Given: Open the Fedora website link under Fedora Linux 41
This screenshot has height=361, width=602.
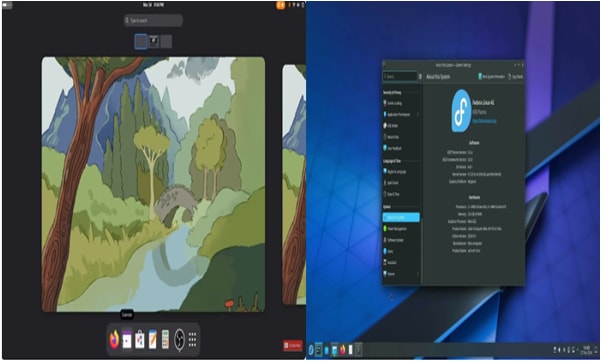Looking at the screenshot, I should tap(484, 121).
